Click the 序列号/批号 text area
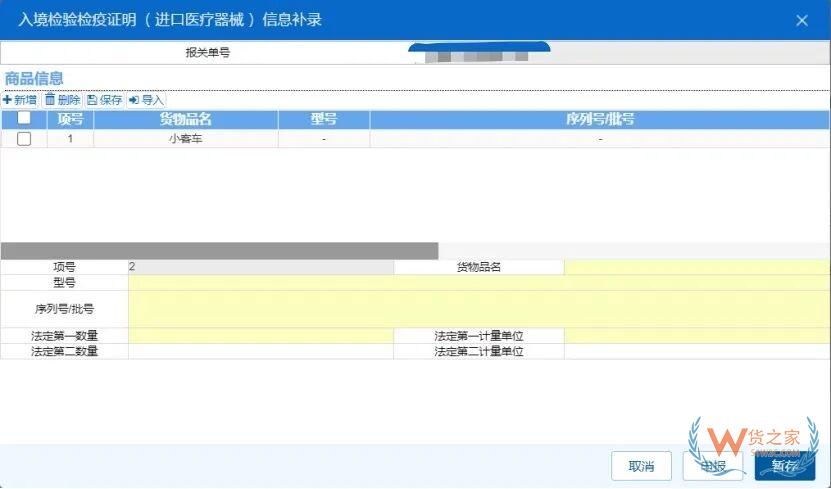The width and height of the screenshot is (831, 489). (x=479, y=309)
